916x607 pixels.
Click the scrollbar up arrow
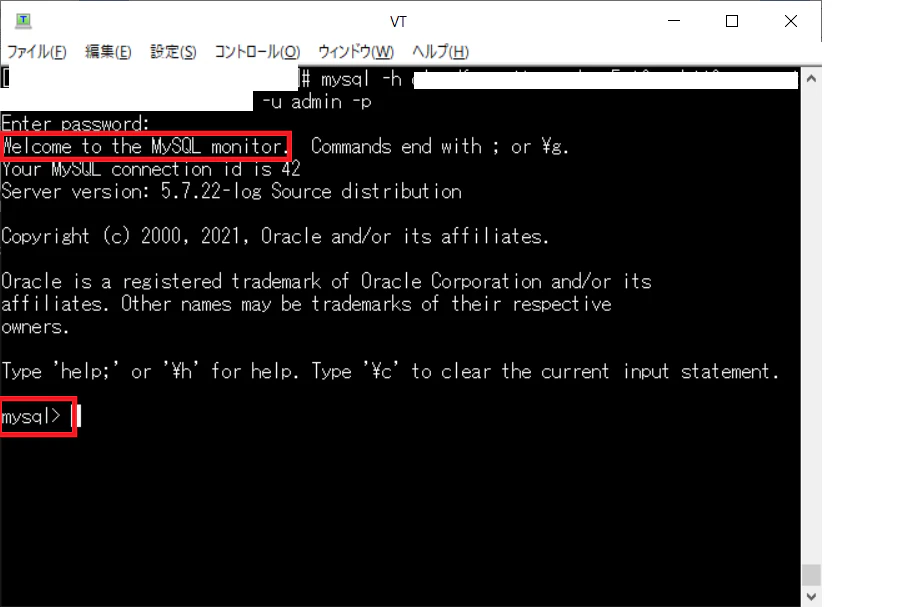(811, 78)
